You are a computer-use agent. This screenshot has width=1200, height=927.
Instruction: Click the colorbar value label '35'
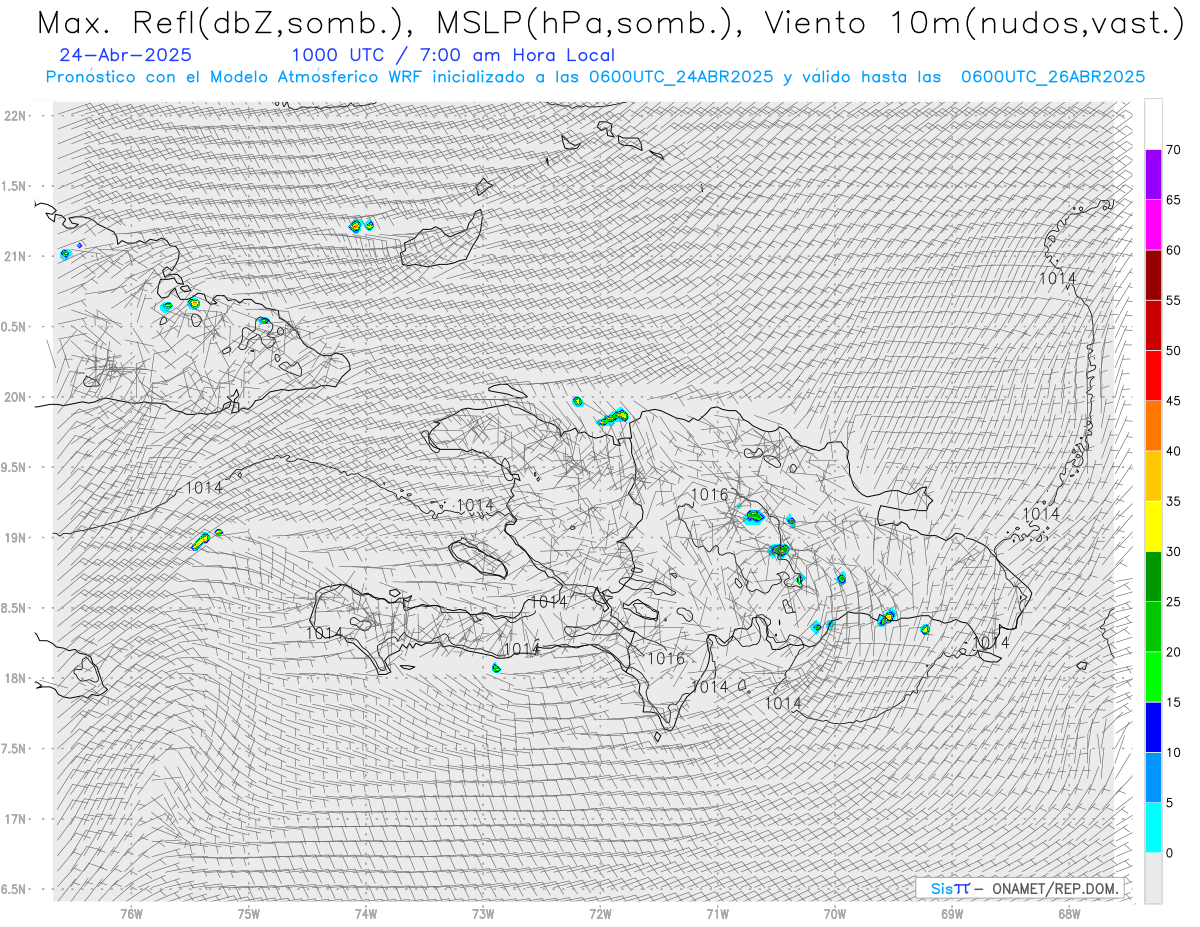click(x=1173, y=502)
